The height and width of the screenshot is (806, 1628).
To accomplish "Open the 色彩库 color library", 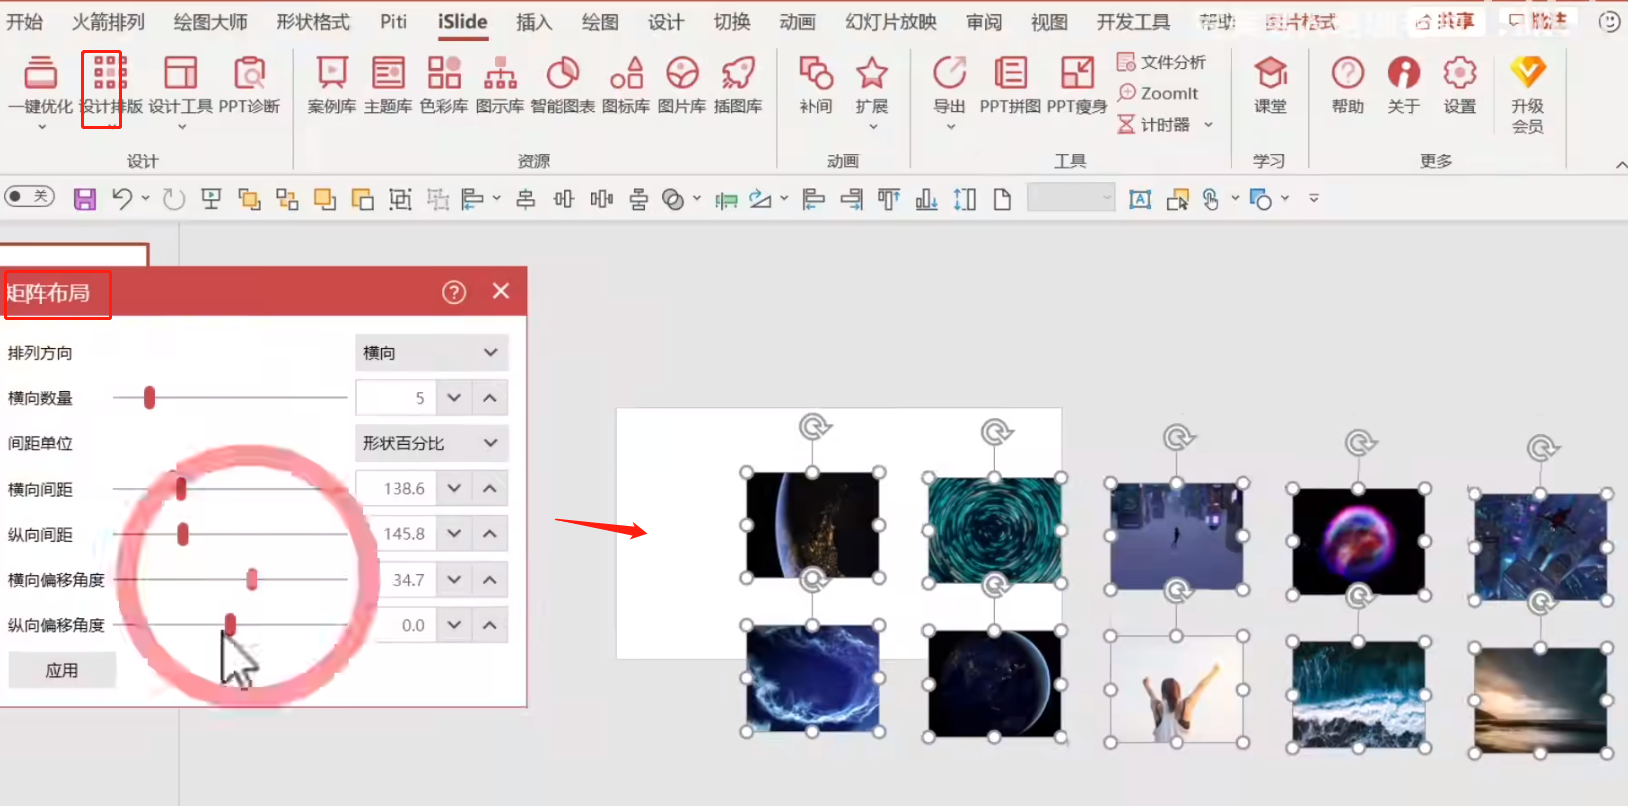I will [x=444, y=87].
